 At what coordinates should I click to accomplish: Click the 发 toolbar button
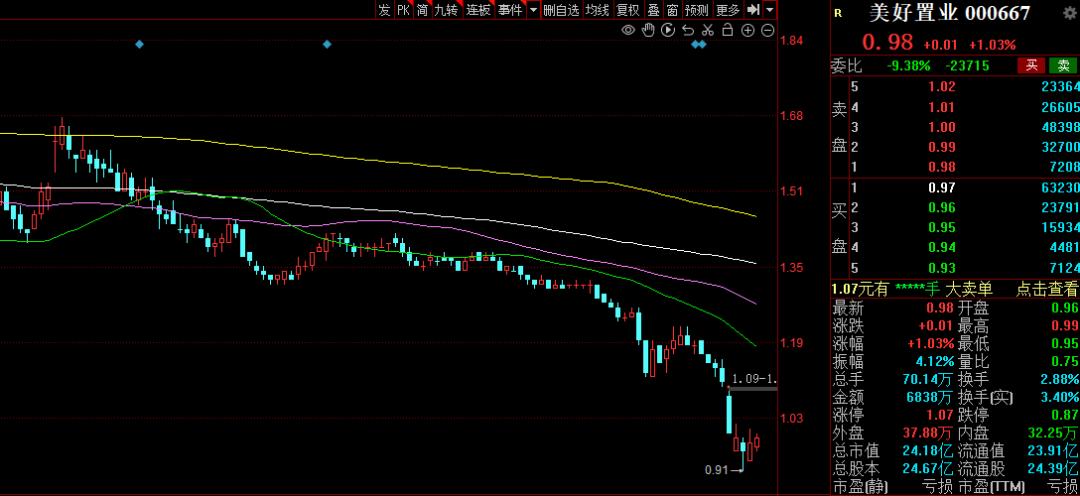tap(384, 10)
